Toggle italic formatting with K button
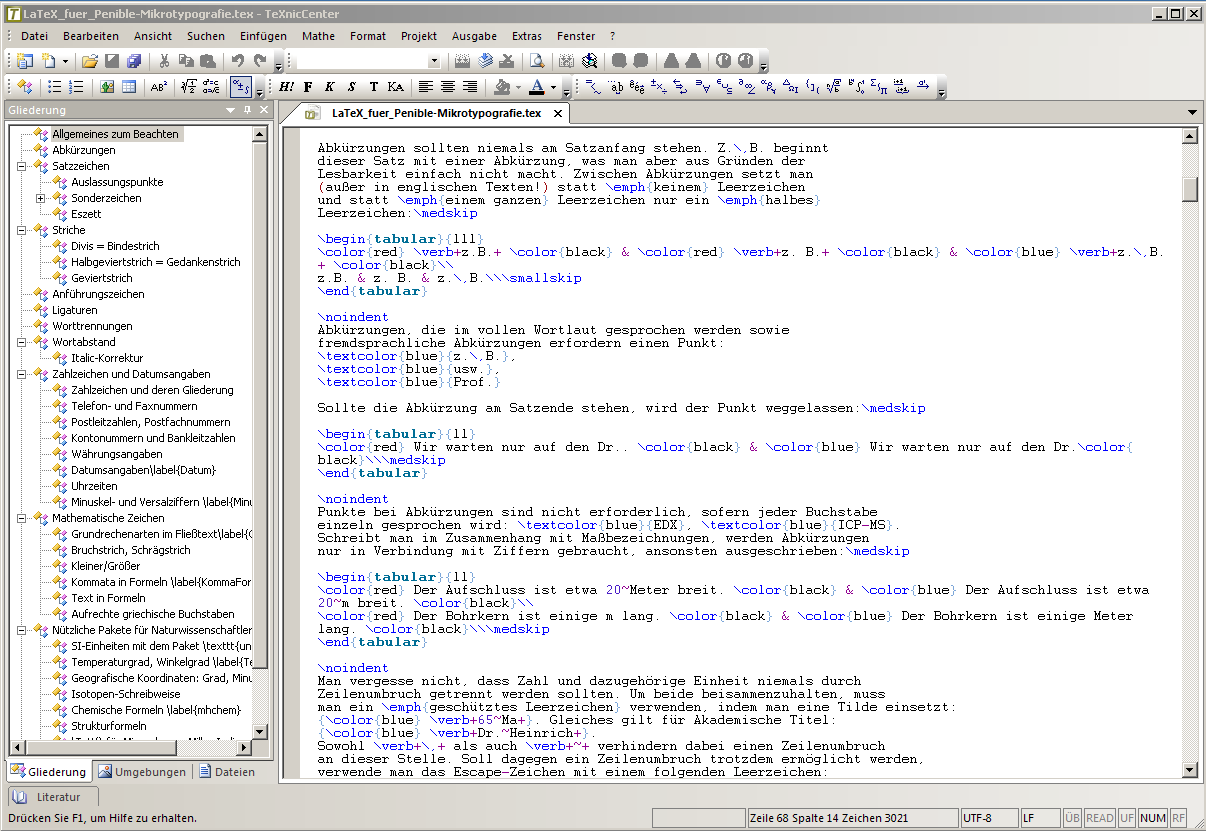Viewport: 1206px width, 831px height. point(329,87)
